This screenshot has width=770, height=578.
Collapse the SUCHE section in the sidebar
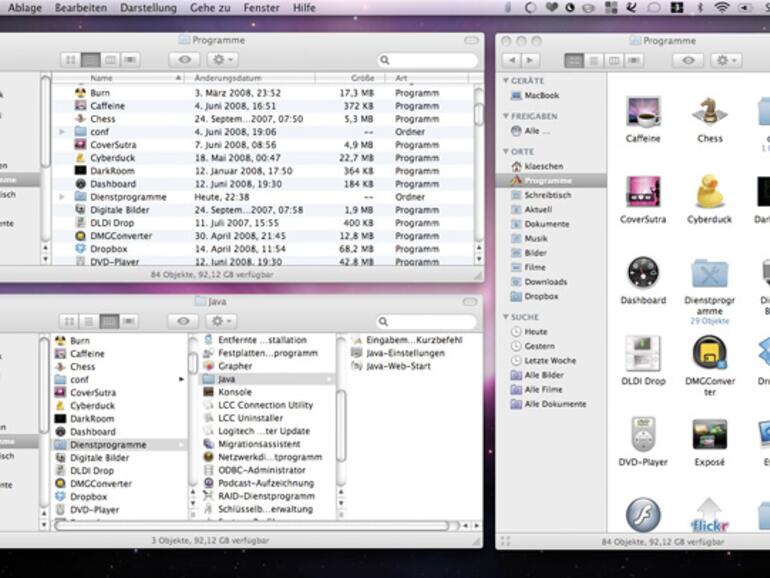(507, 317)
